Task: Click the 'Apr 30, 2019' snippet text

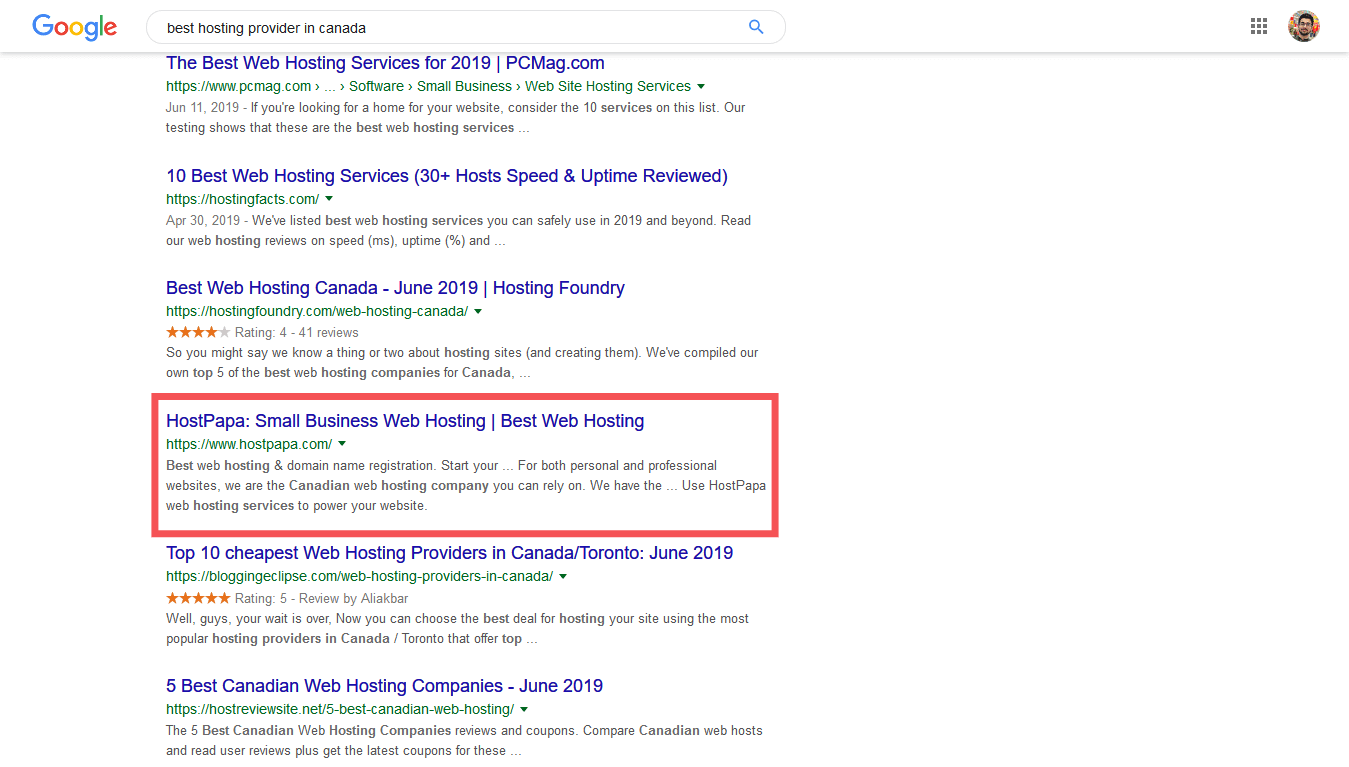Action: (203, 220)
